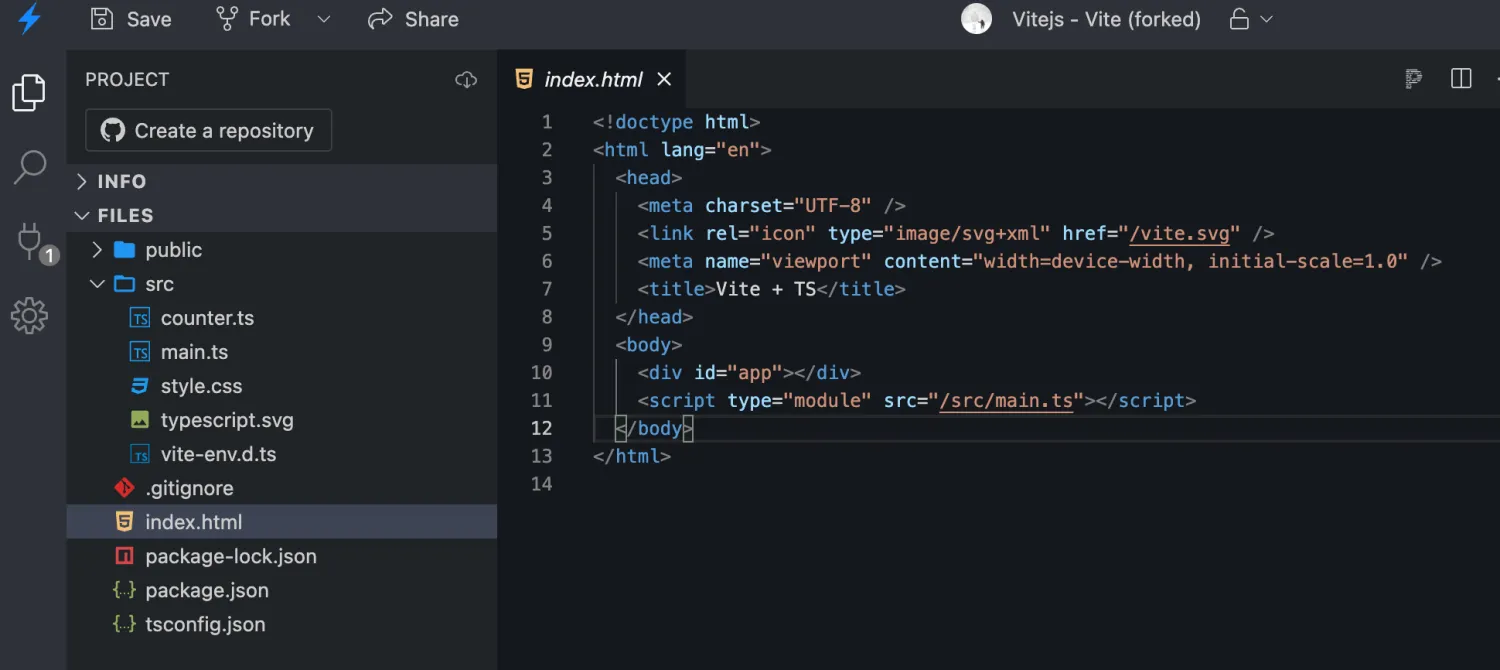
Task: Click the StackBlitz lightning bolt logo
Action: [x=30, y=19]
